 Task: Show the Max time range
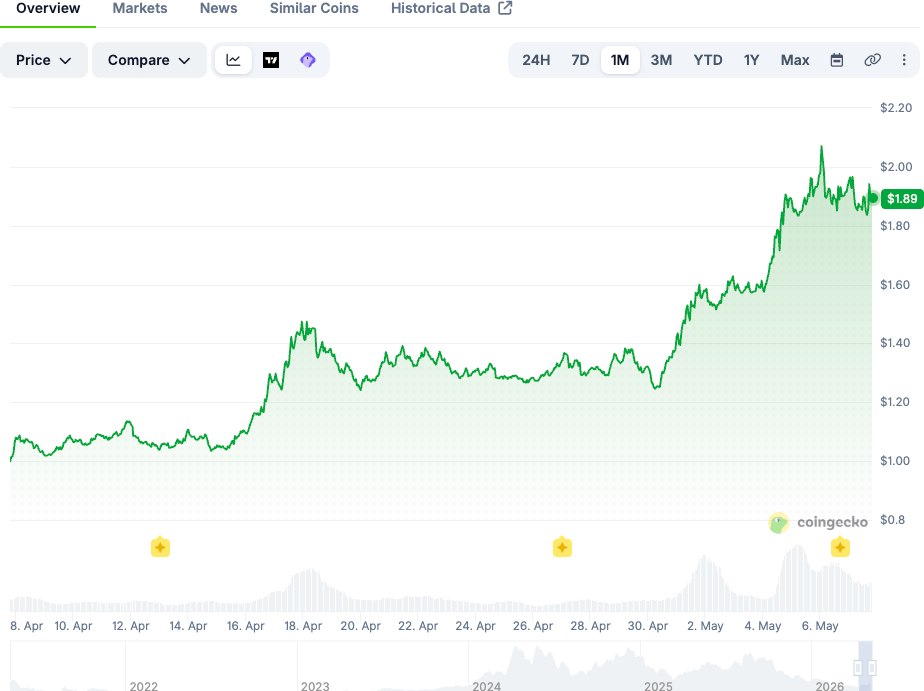tap(795, 60)
